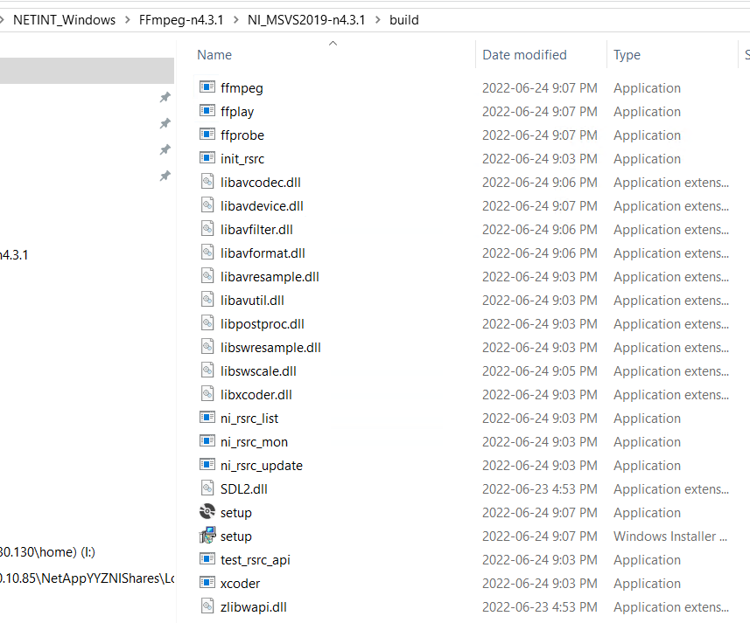The height and width of the screenshot is (623, 750).
Task: Click the zlibwapi.dll file icon
Action: click(207, 606)
